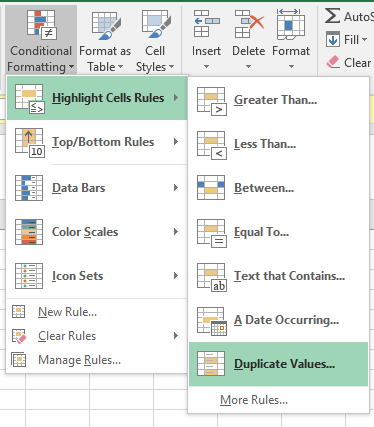Click the Color Scales icon
The width and height of the screenshot is (374, 427).
(29, 232)
